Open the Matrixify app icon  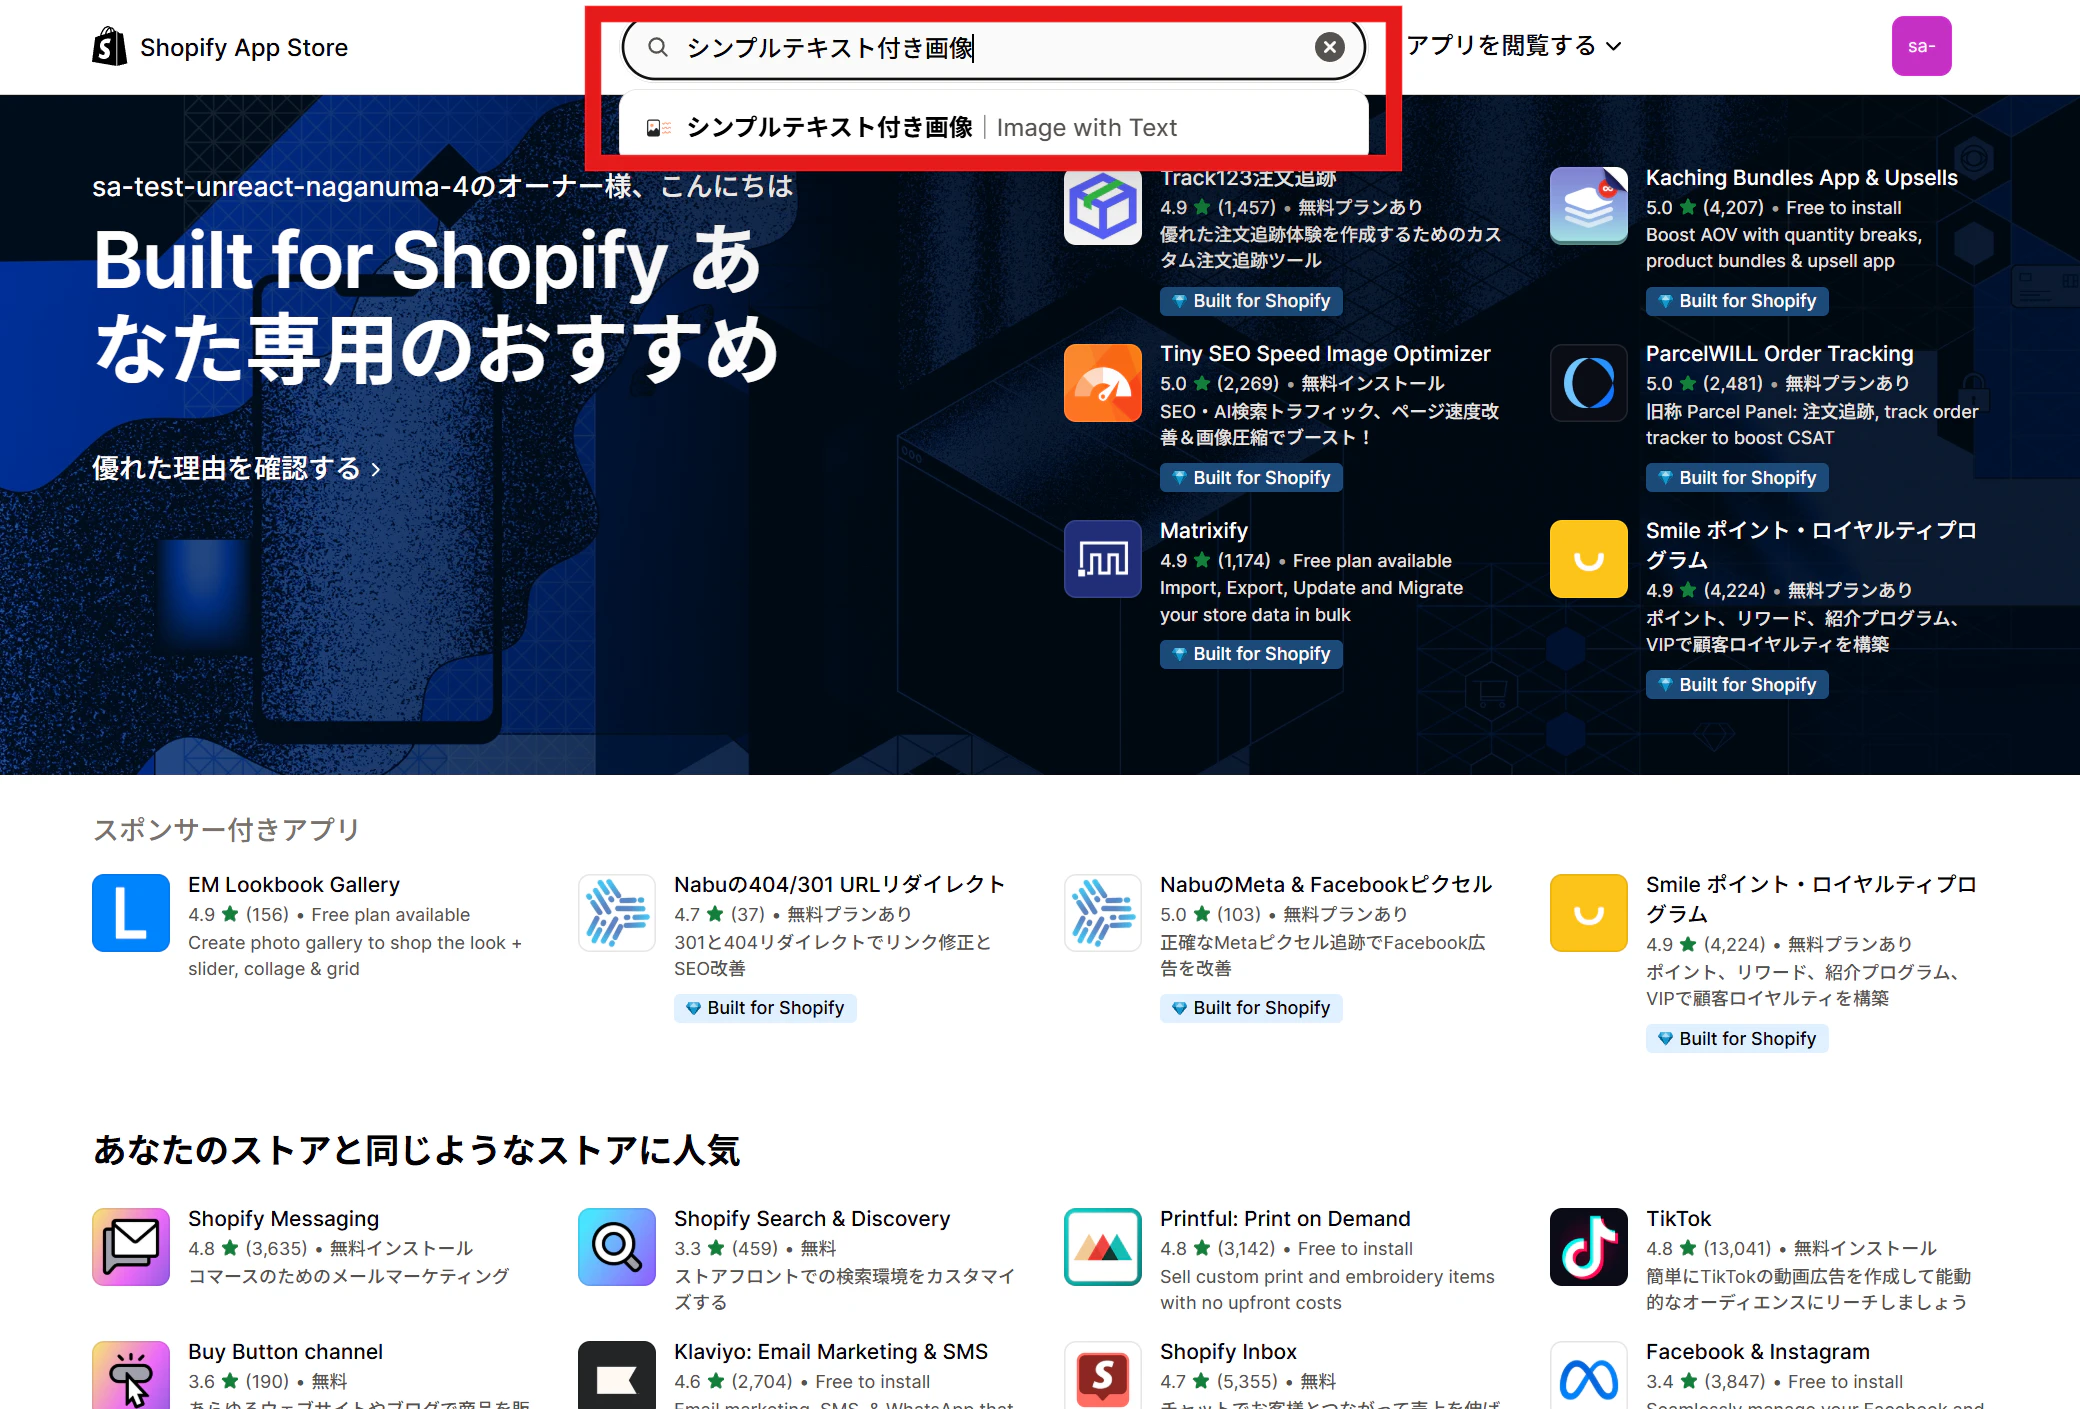click(x=1103, y=559)
